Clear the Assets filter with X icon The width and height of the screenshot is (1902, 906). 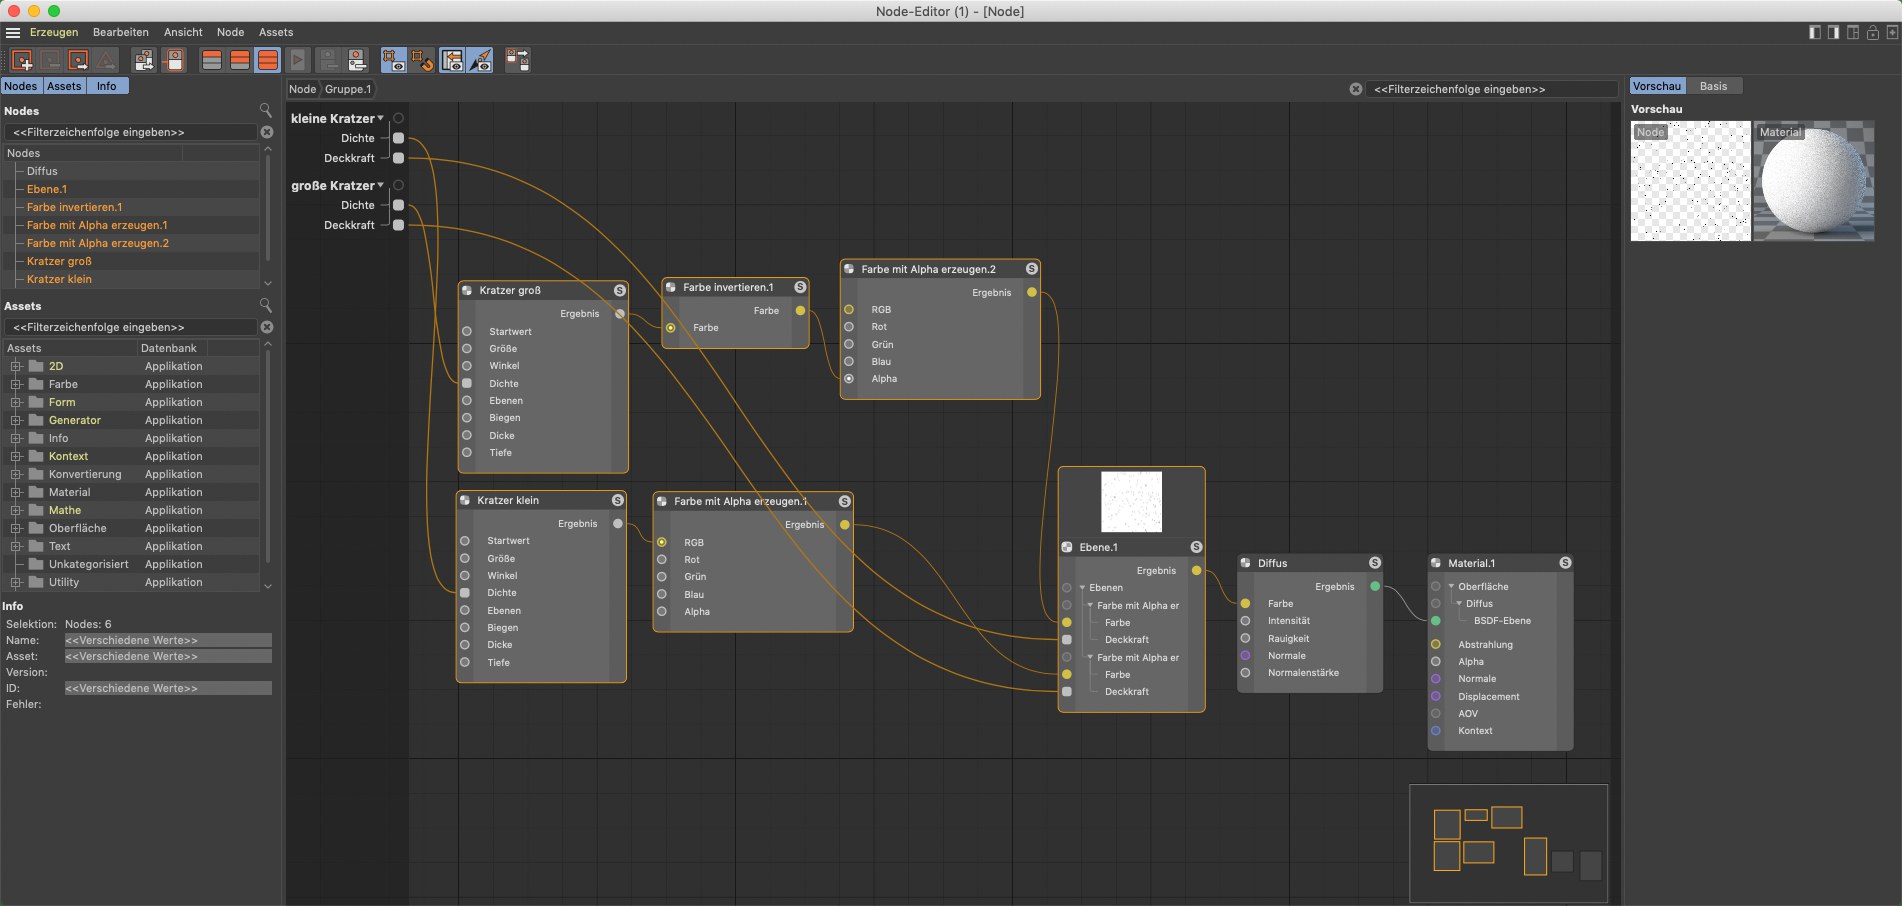click(x=267, y=327)
